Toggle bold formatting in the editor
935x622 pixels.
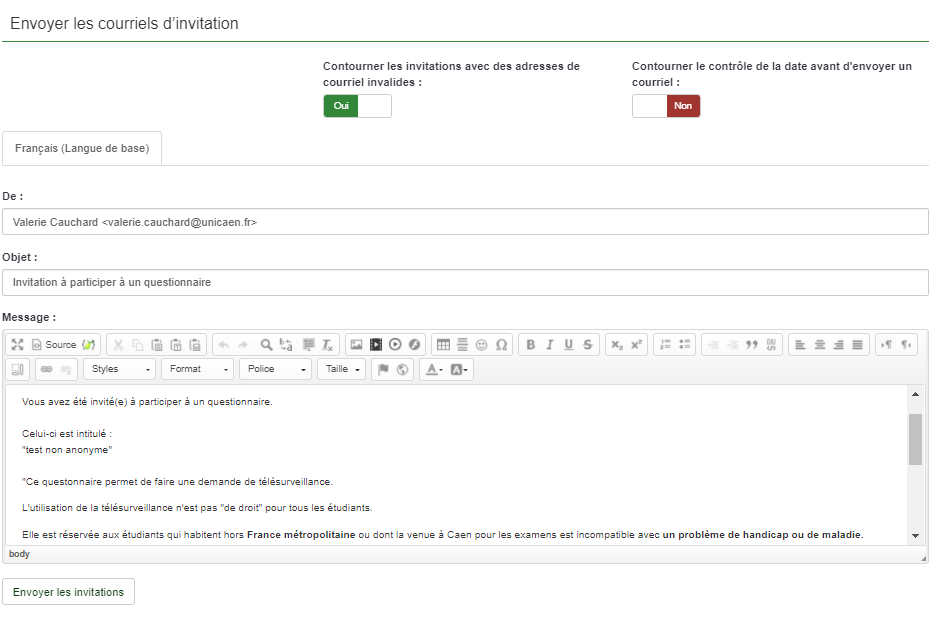click(531, 345)
